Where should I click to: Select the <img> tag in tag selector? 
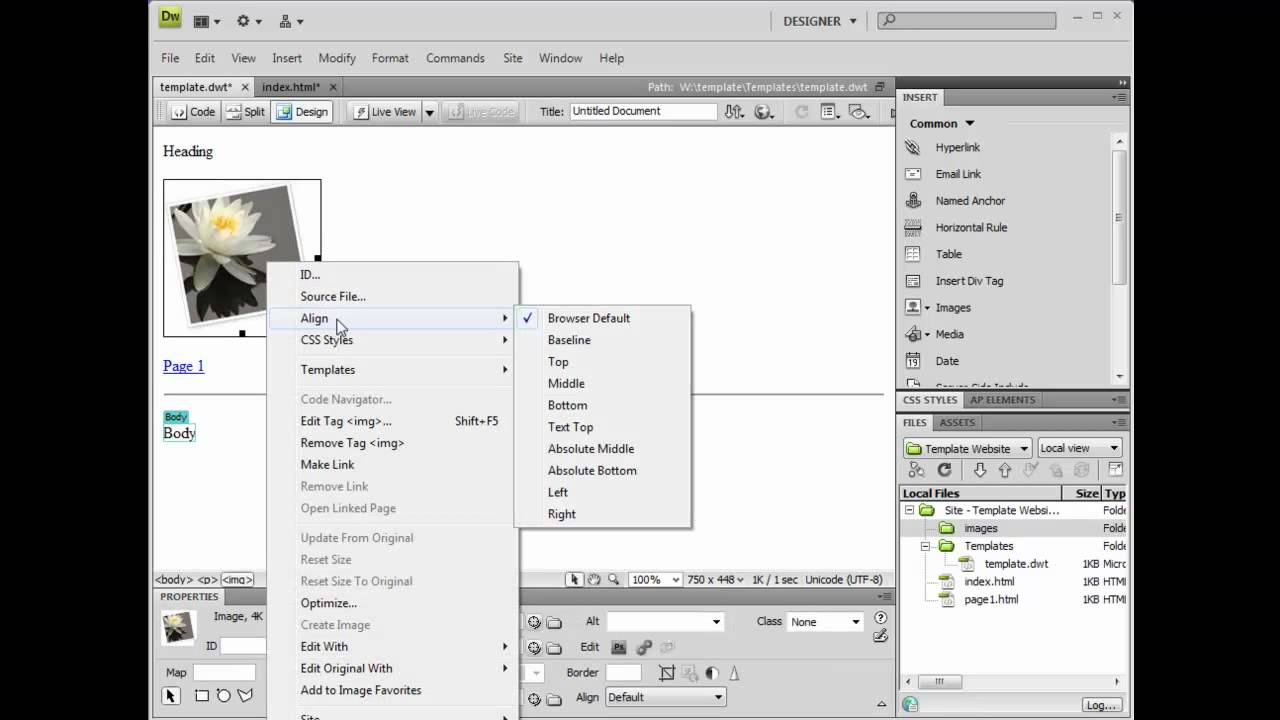click(237, 580)
